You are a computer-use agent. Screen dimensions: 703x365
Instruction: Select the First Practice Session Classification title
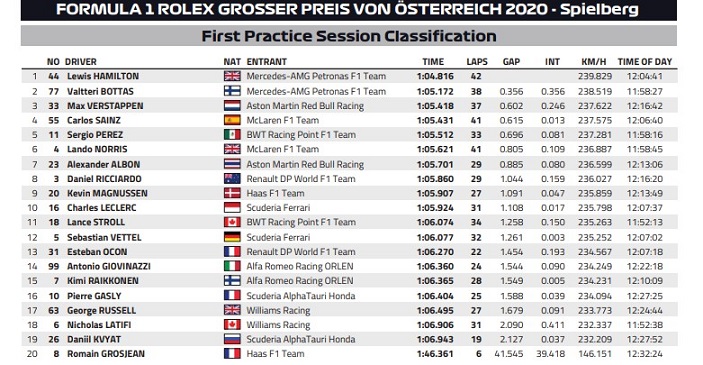click(x=349, y=36)
